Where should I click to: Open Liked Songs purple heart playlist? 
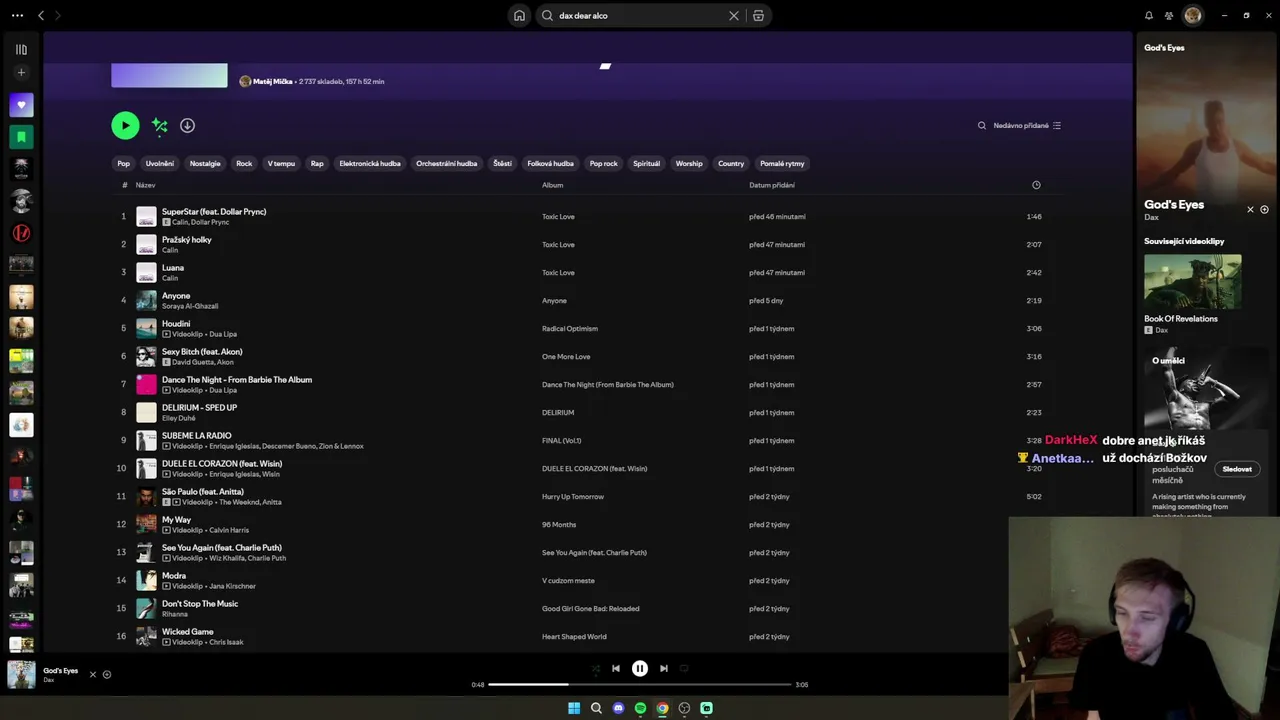(21, 105)
